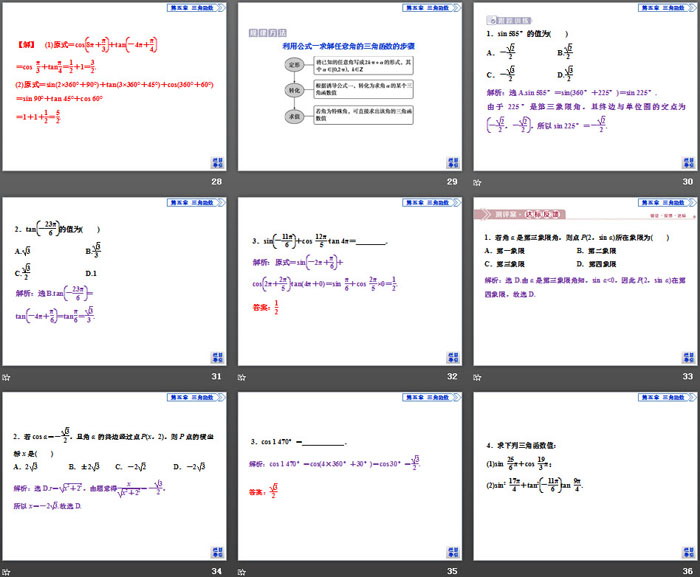Select slide 30 with the sin 585° question
This screenshot has width=700, height=577.
click(x=585, y=86)
